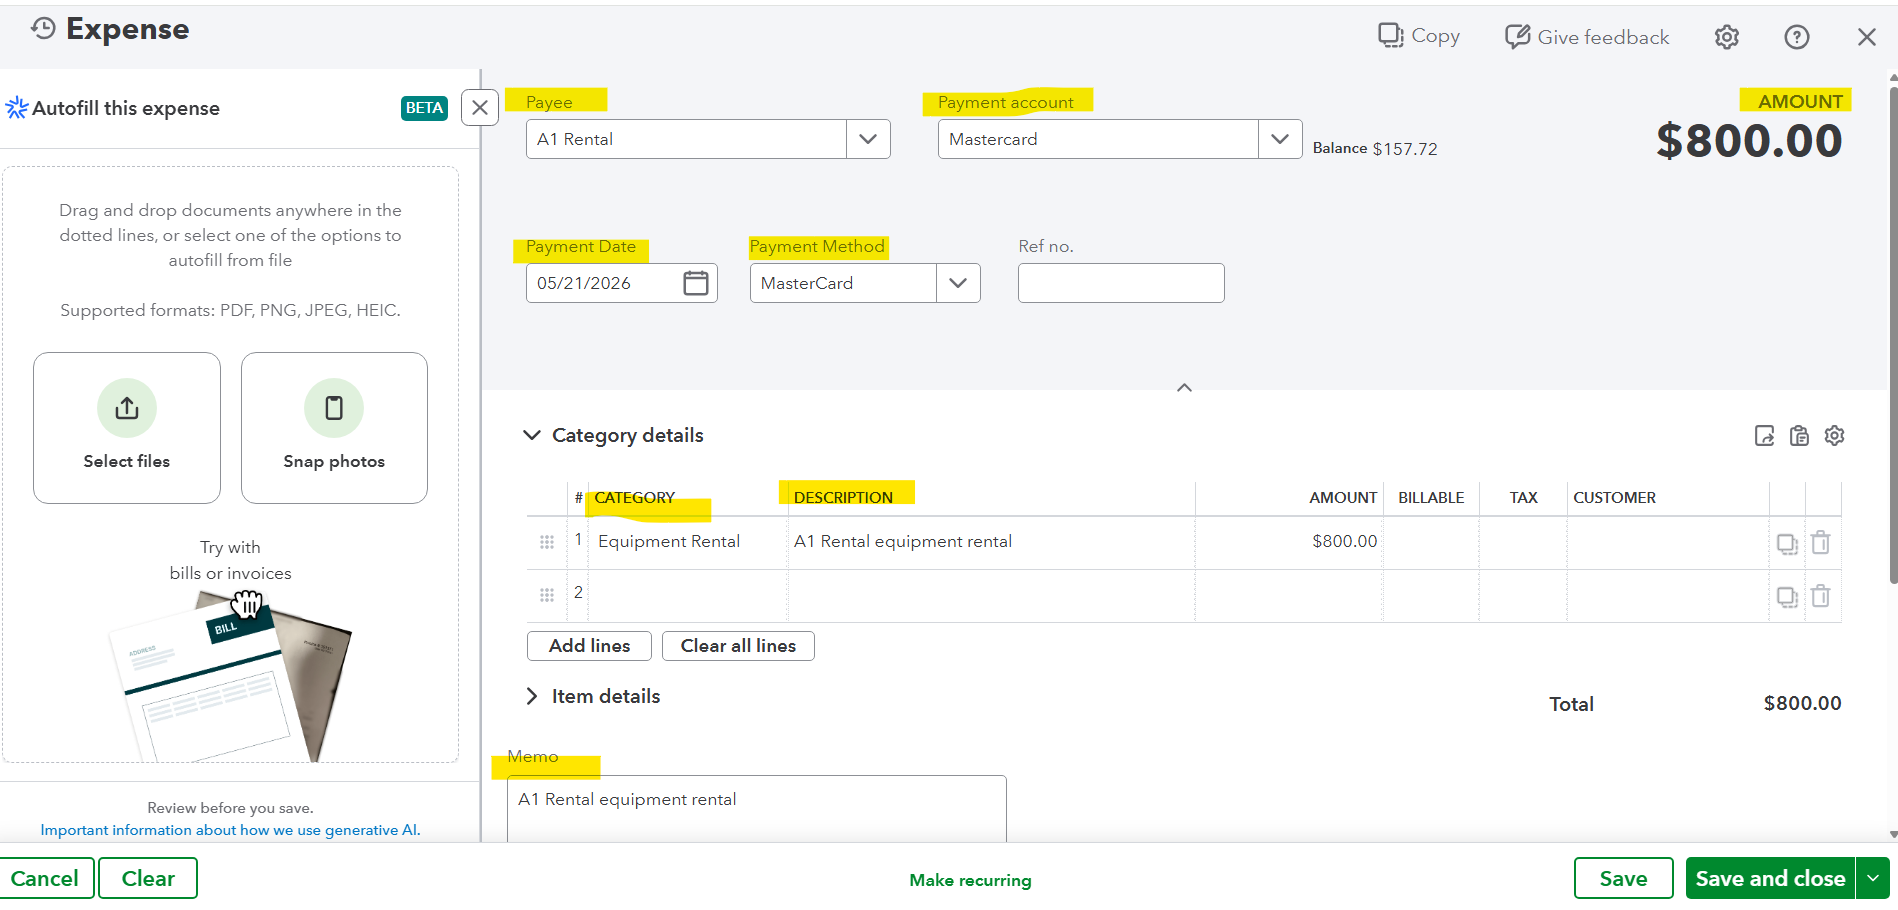This screenshot has width=1898, height=910.
Task: Click the CUSTOMER column header
Action: coord(1614,498)
